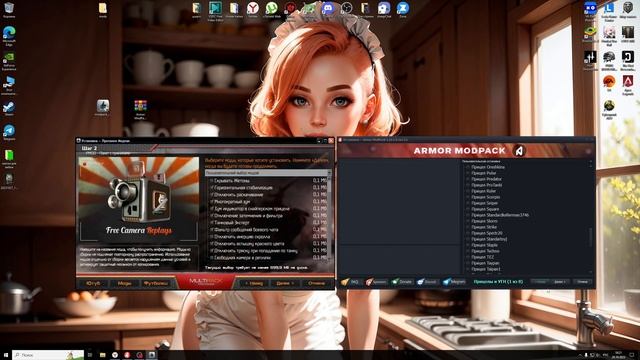Launch Yandex Browser from the desktop's top row
The image size is (640, 360).
click(x=253, y=9)
